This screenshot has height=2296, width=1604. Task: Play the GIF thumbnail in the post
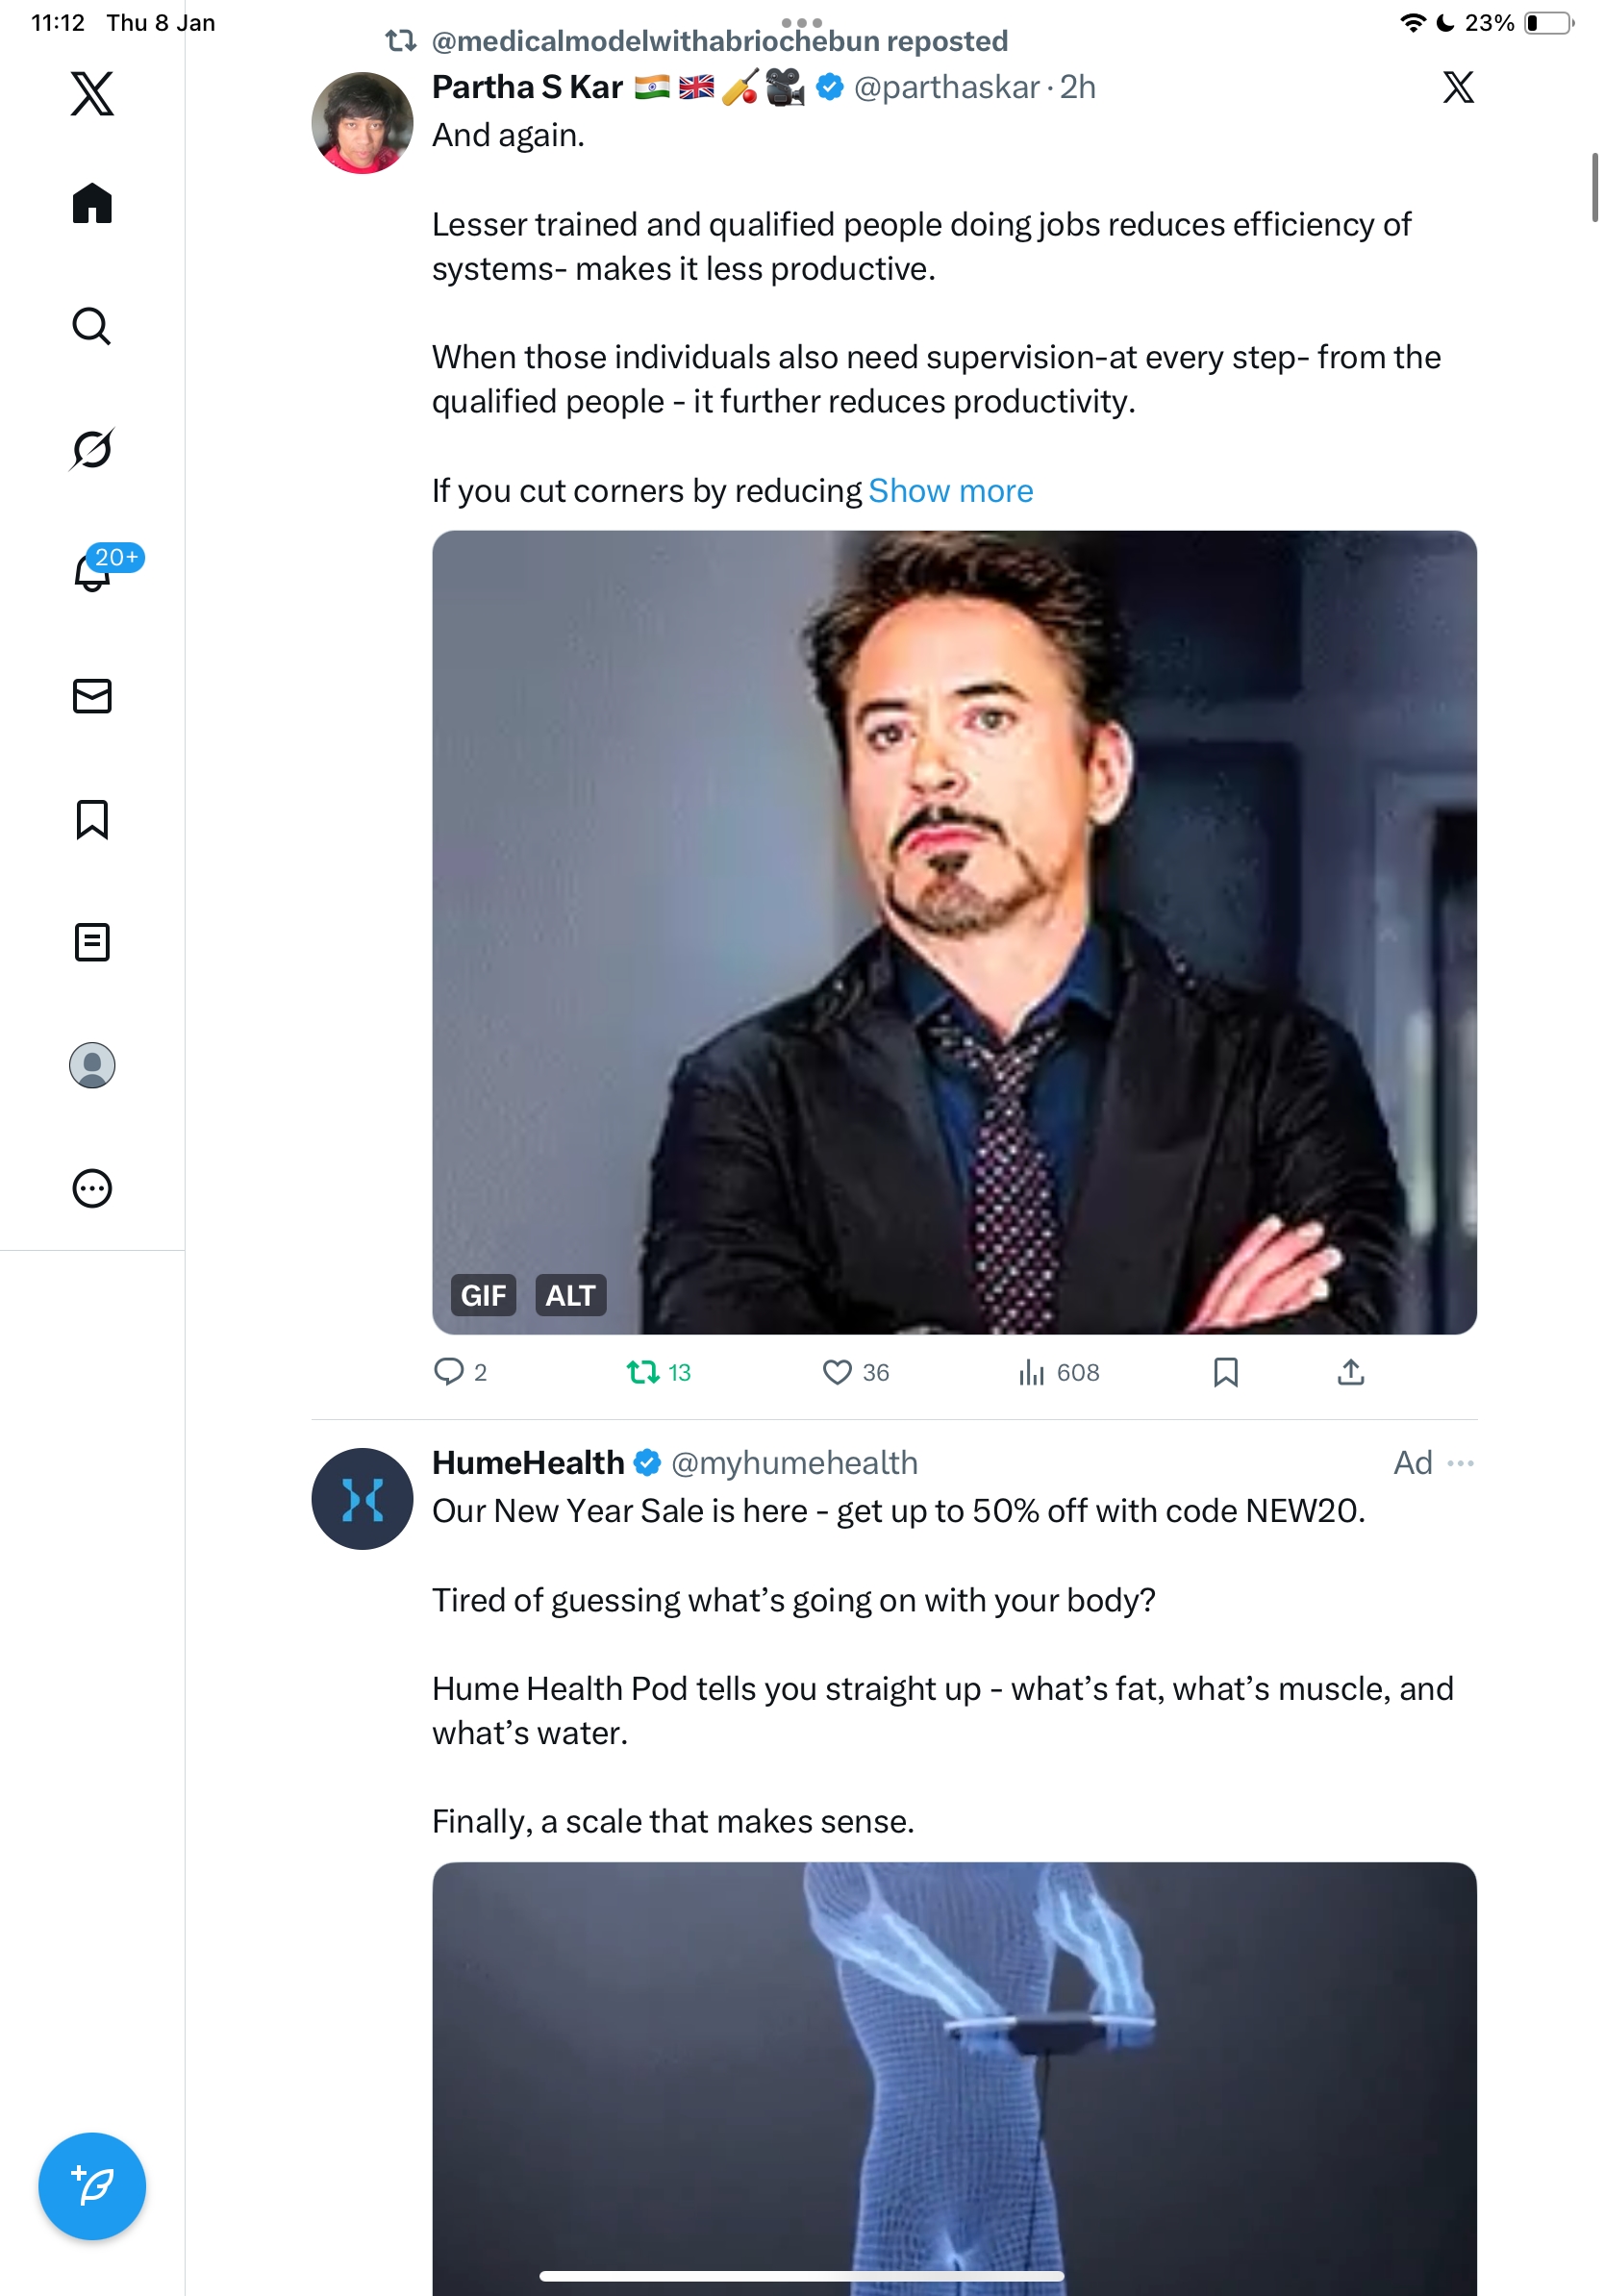954,932
